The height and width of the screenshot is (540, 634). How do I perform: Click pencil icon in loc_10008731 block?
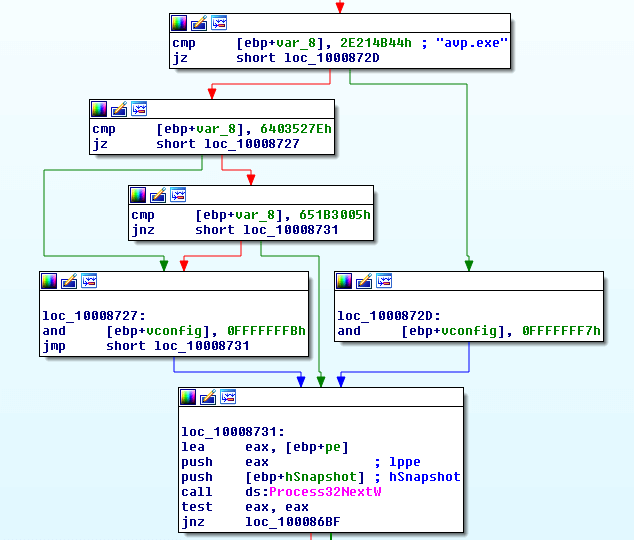pyautogui.click(x=208, y=397)
